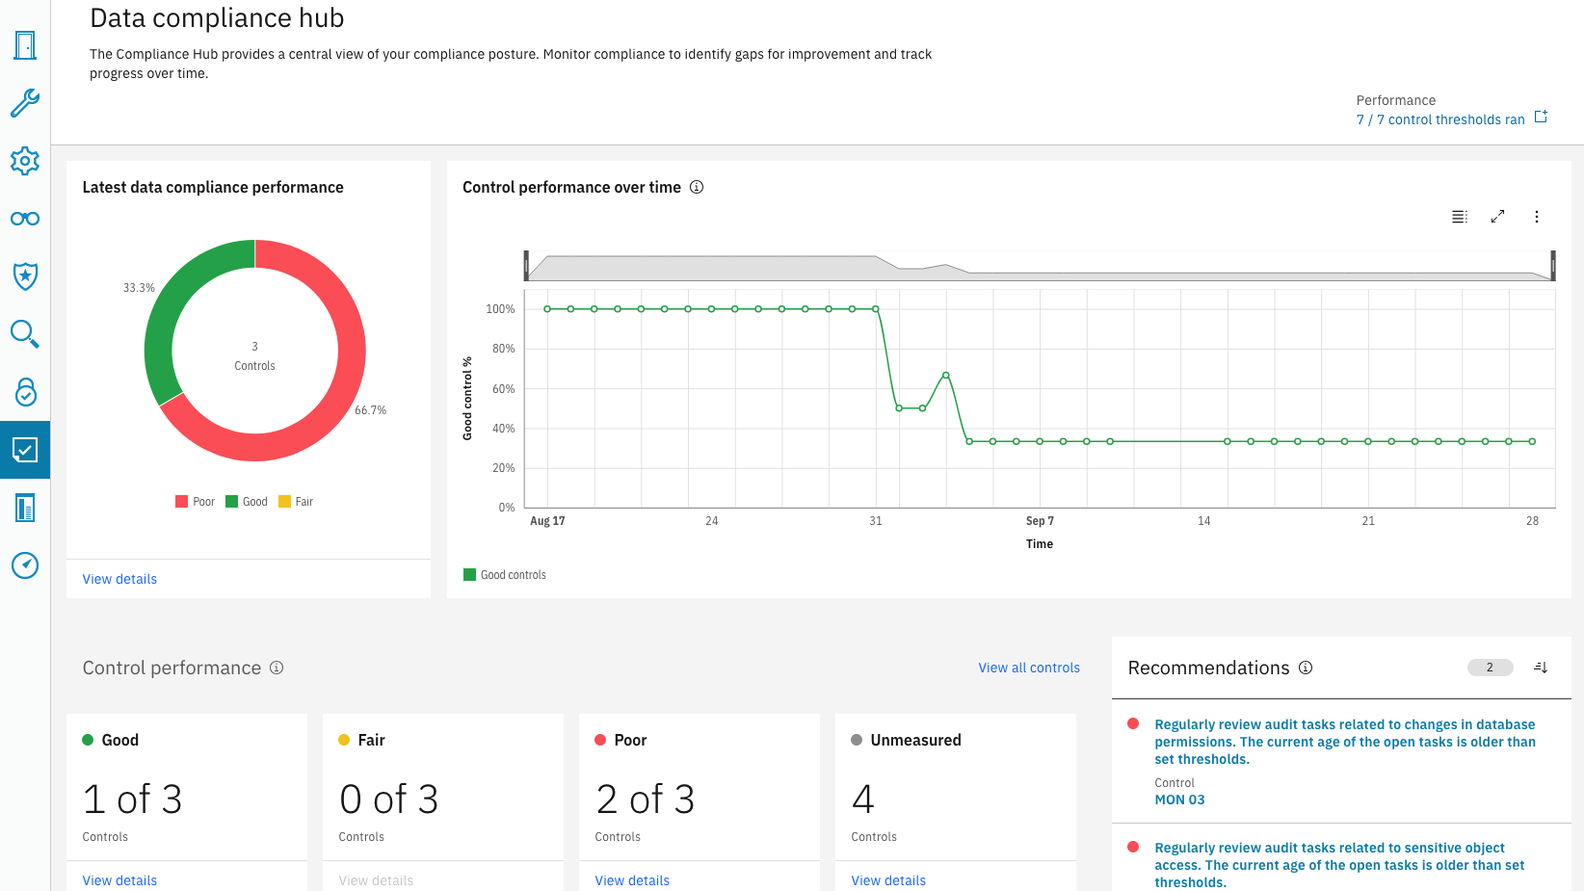Open the door icon in sidebar

(x=25, y=45)
